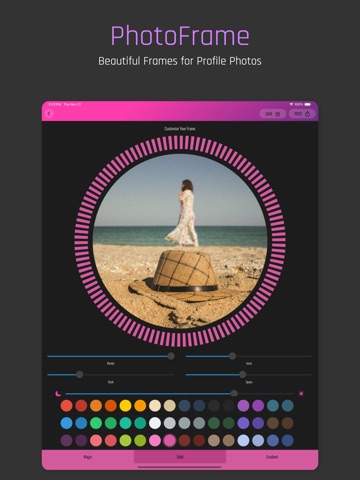Choose the lime green color swatch
Image resolution: width=360 pixels, height=480 pixels.
coord(125,440)
